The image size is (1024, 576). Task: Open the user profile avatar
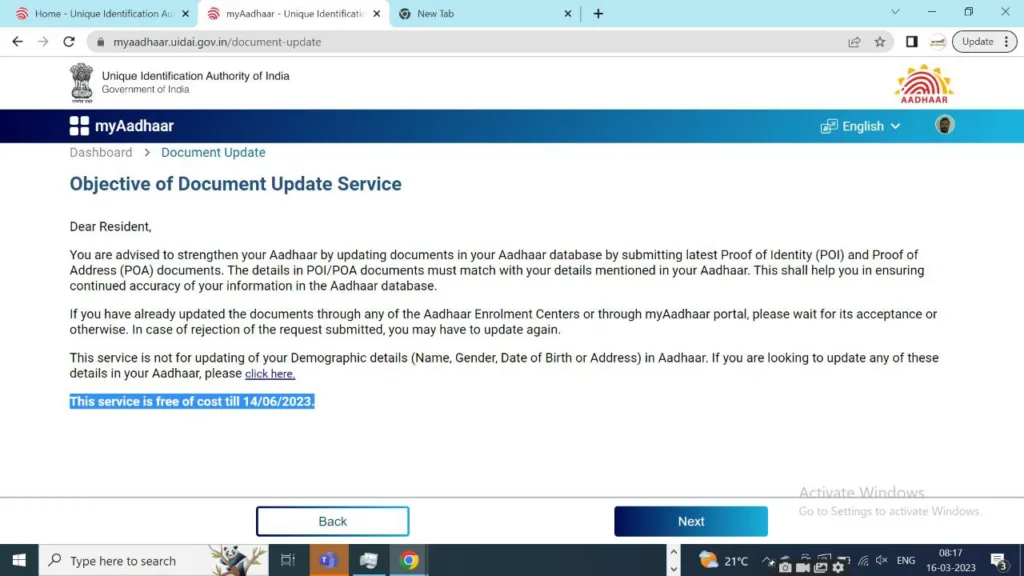944,125
